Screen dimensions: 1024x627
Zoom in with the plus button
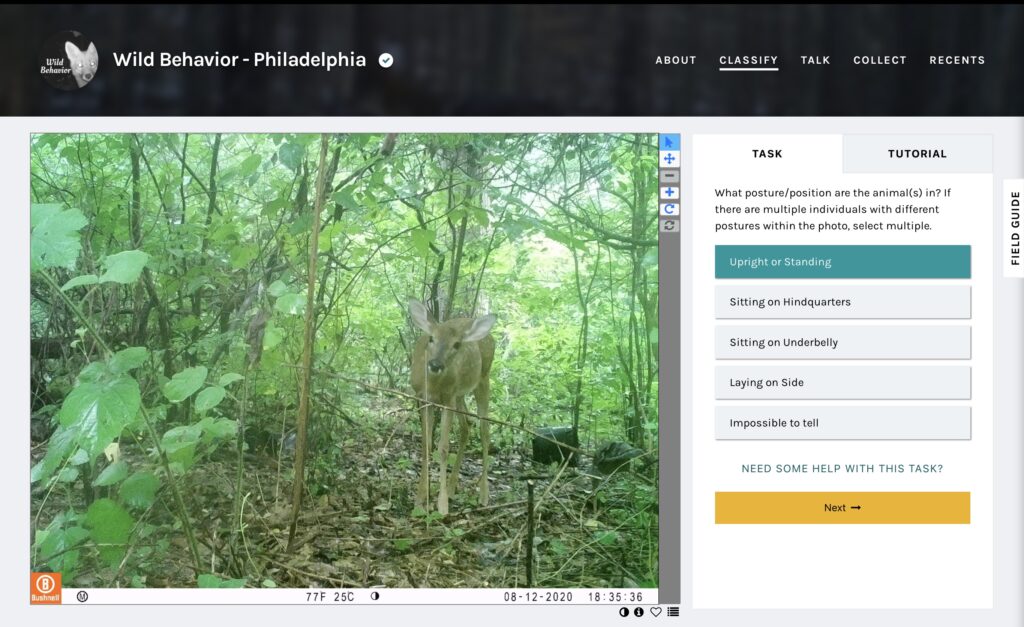coord(669,193)
